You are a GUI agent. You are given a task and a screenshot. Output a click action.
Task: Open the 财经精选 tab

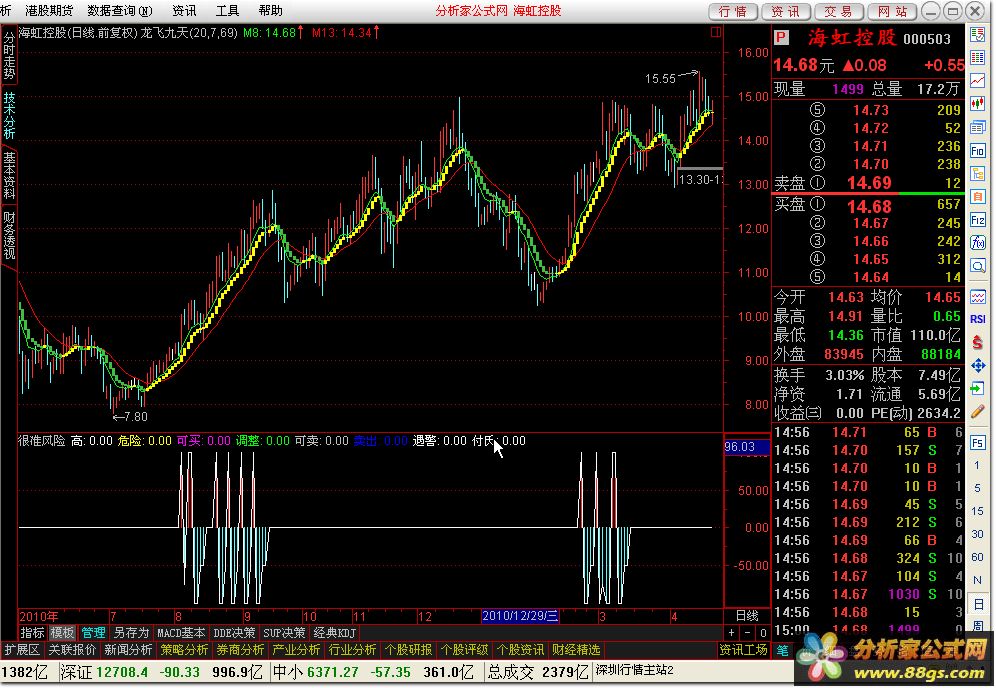576,650
